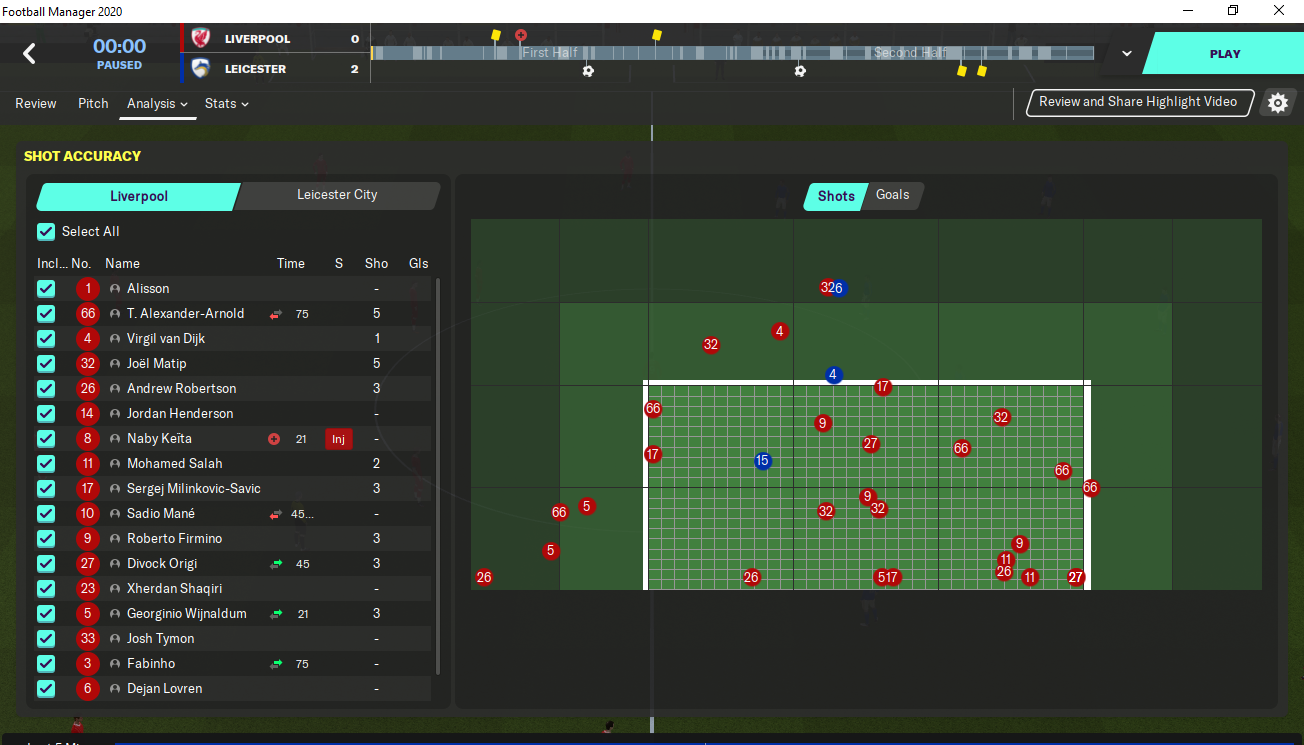This screenshot has width=1304, height=745.
Task: Click the Liverpool club crest
Action: [201, 39]
